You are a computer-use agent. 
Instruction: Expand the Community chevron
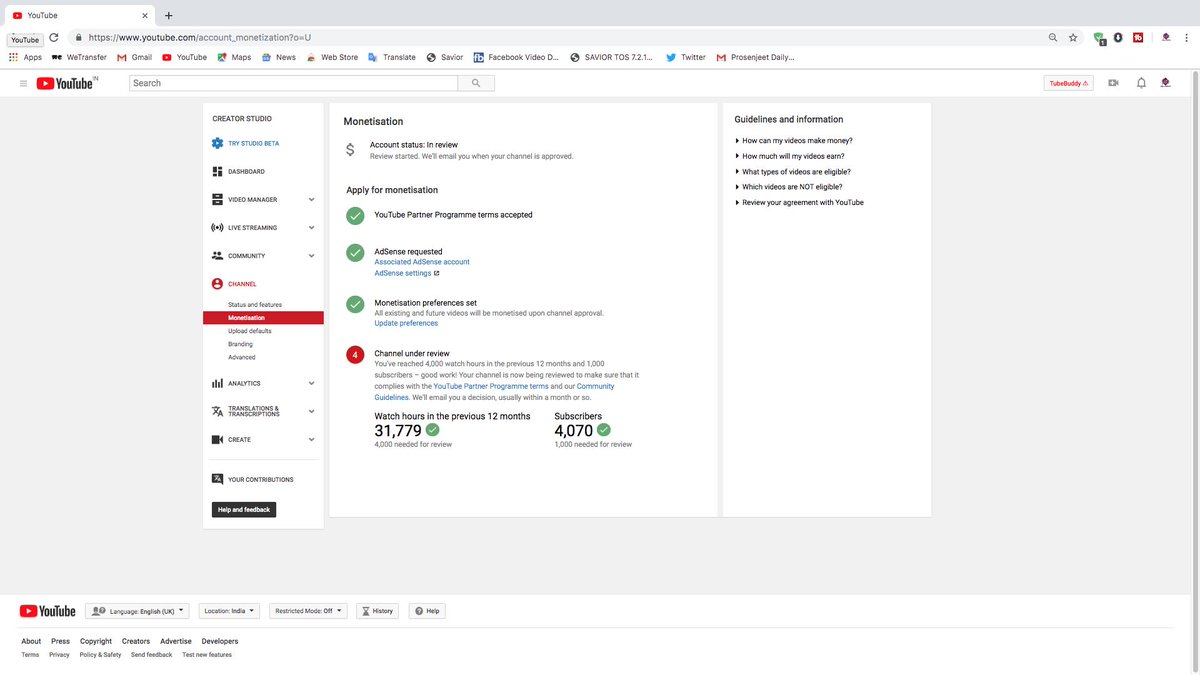311,256
